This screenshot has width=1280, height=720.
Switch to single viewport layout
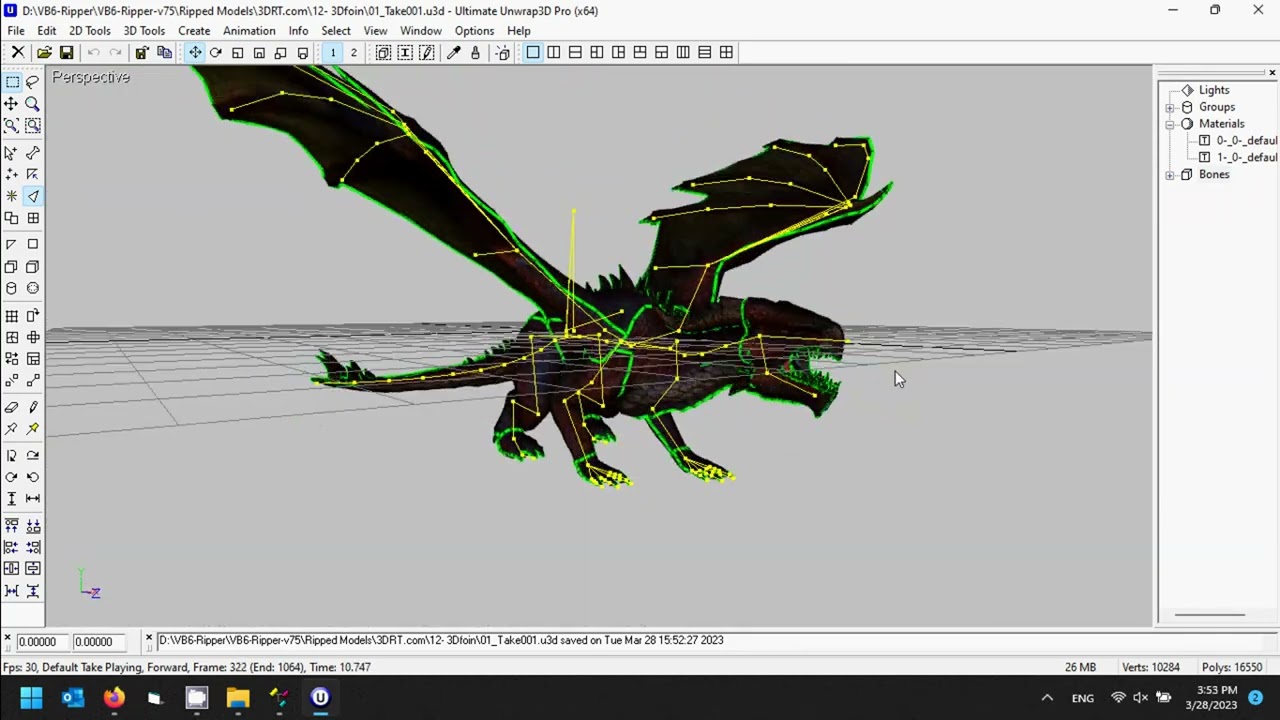[533, 53]
